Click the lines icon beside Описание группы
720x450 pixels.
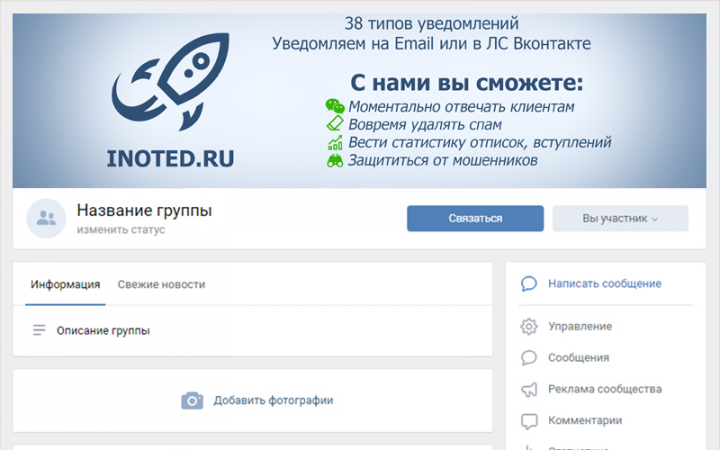pyautogui.click(x=39, y=330)
